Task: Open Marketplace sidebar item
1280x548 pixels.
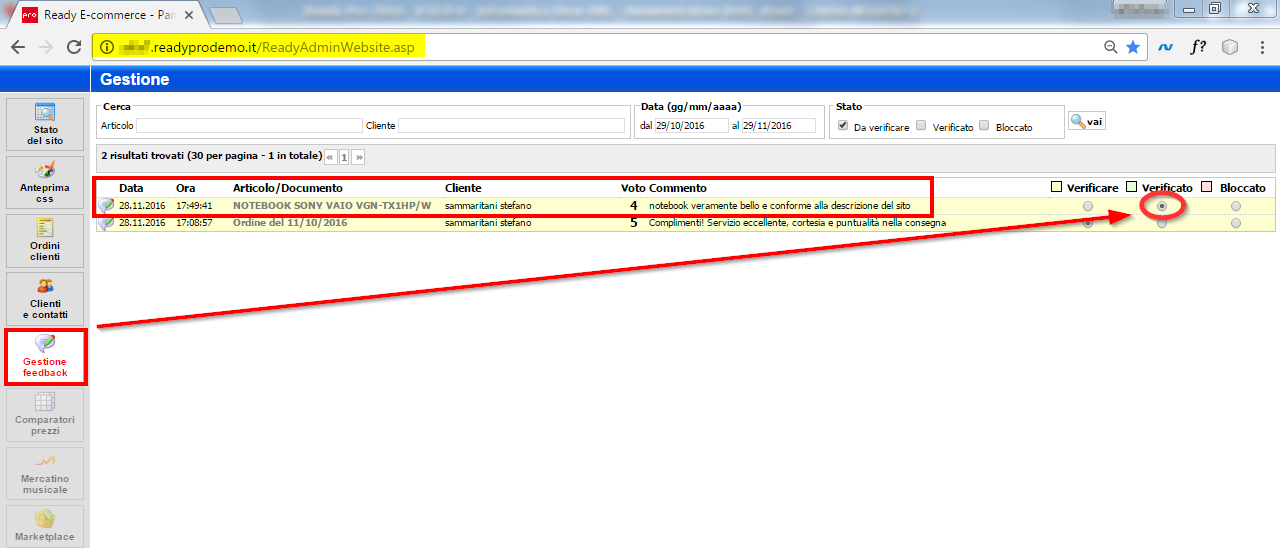Action: [45, 526]
